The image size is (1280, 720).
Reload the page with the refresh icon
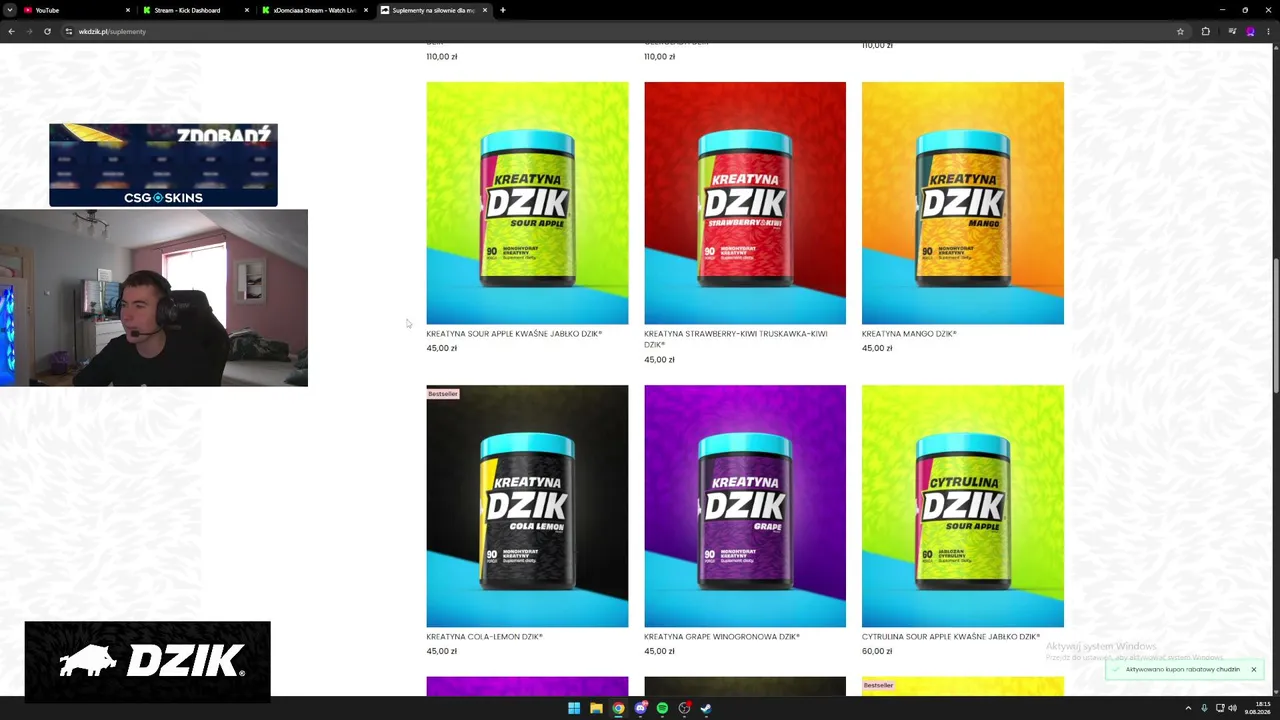(47, 31)
